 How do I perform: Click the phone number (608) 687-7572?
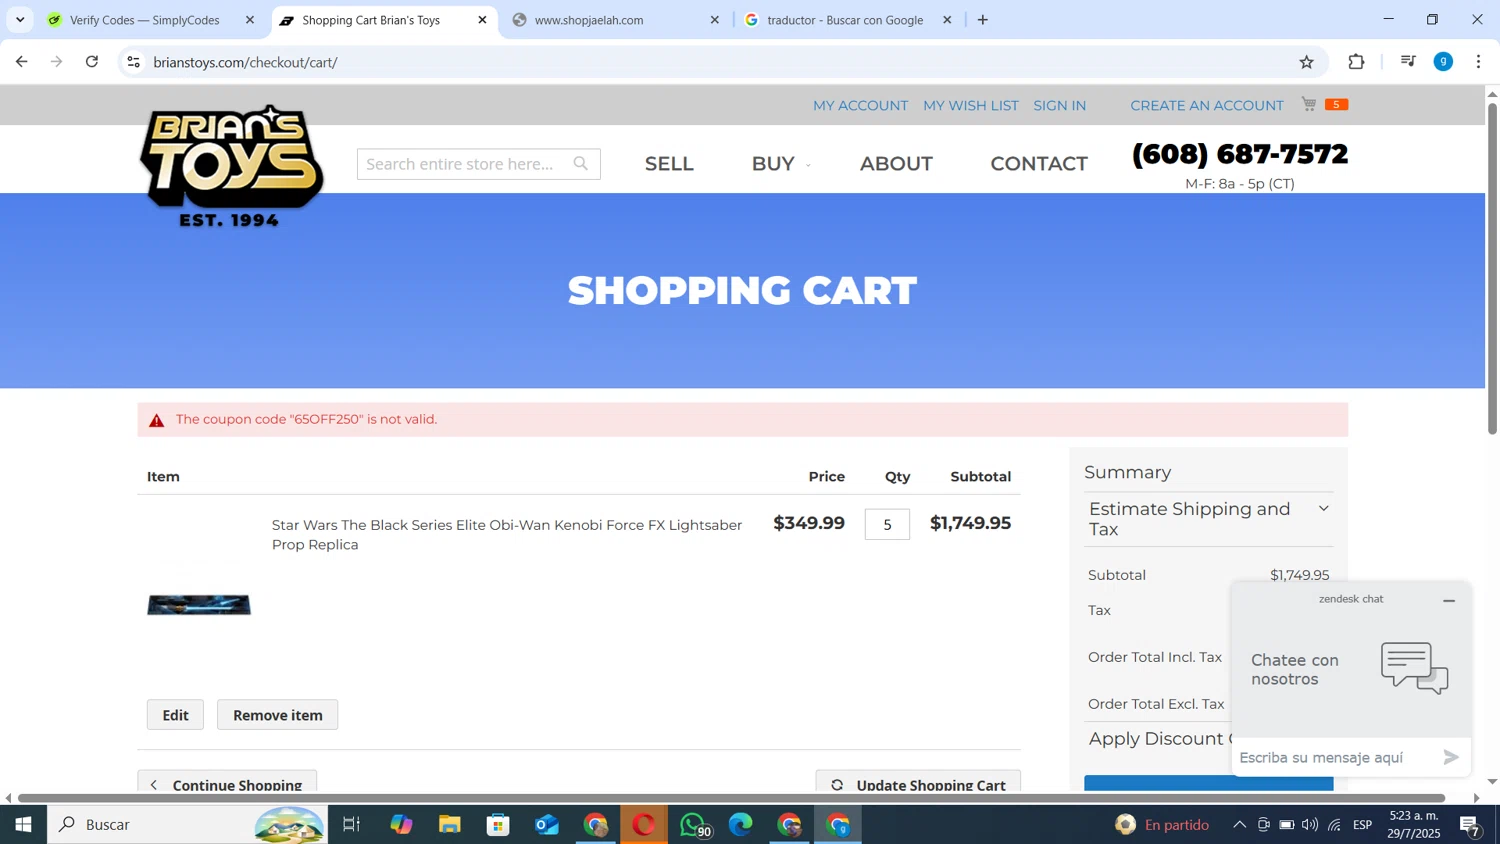1240,154
